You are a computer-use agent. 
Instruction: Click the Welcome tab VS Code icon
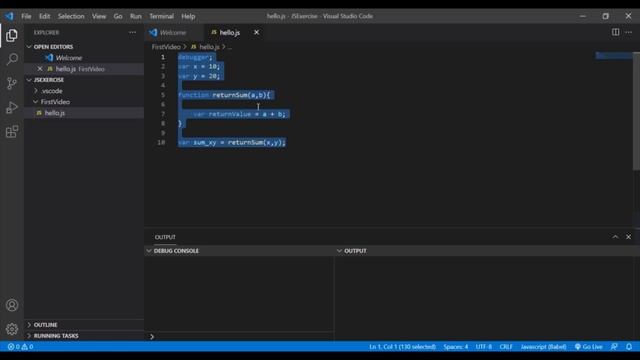[153, 32]
